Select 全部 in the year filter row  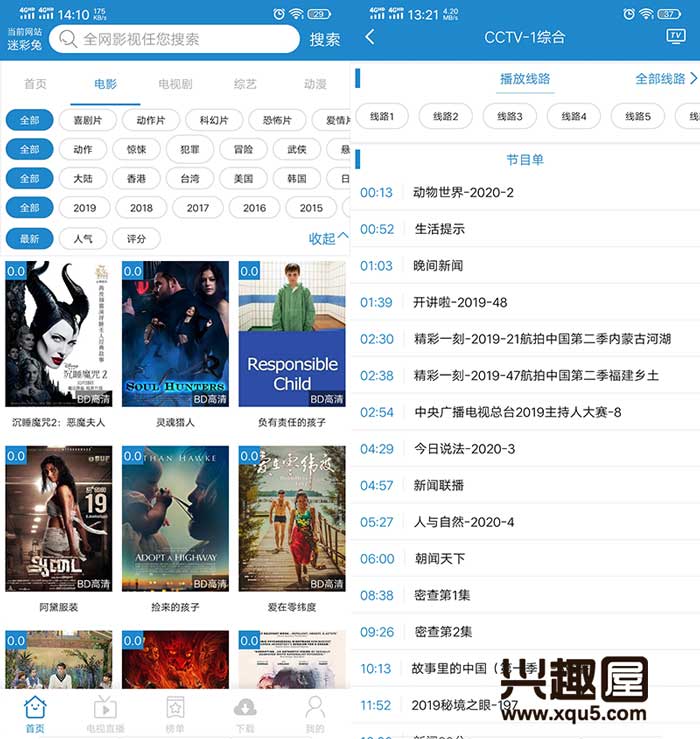(x=29, y=208)
